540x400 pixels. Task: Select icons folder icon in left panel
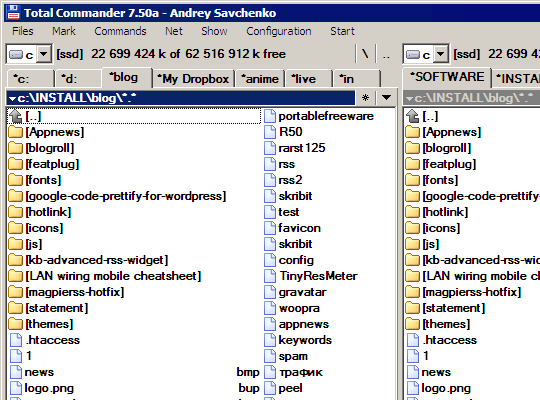[15, 228]
